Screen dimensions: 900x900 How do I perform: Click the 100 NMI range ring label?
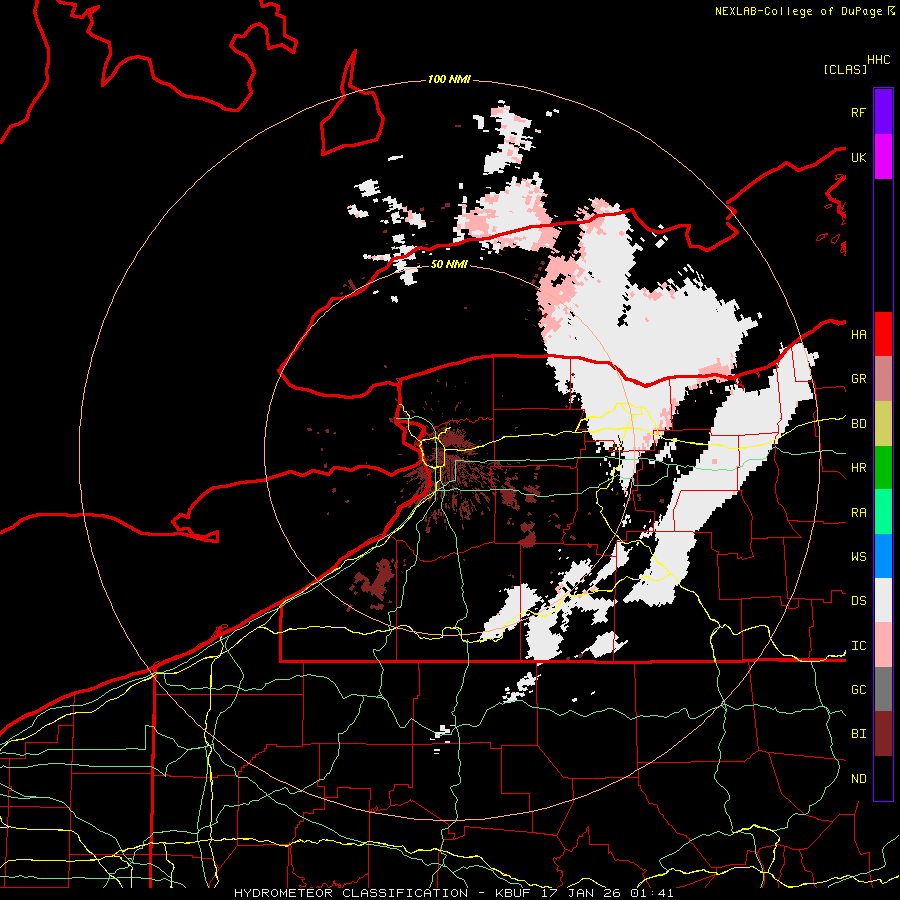tap(449, 79)
